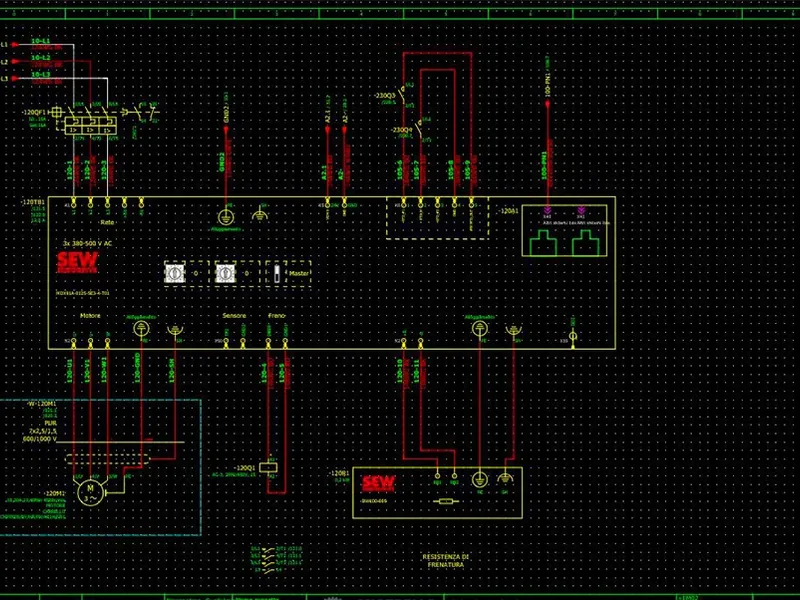Click the 'RESISTENZA DI FRENATURA' text
The image size is (800, 600).
[x=446, y=561]
